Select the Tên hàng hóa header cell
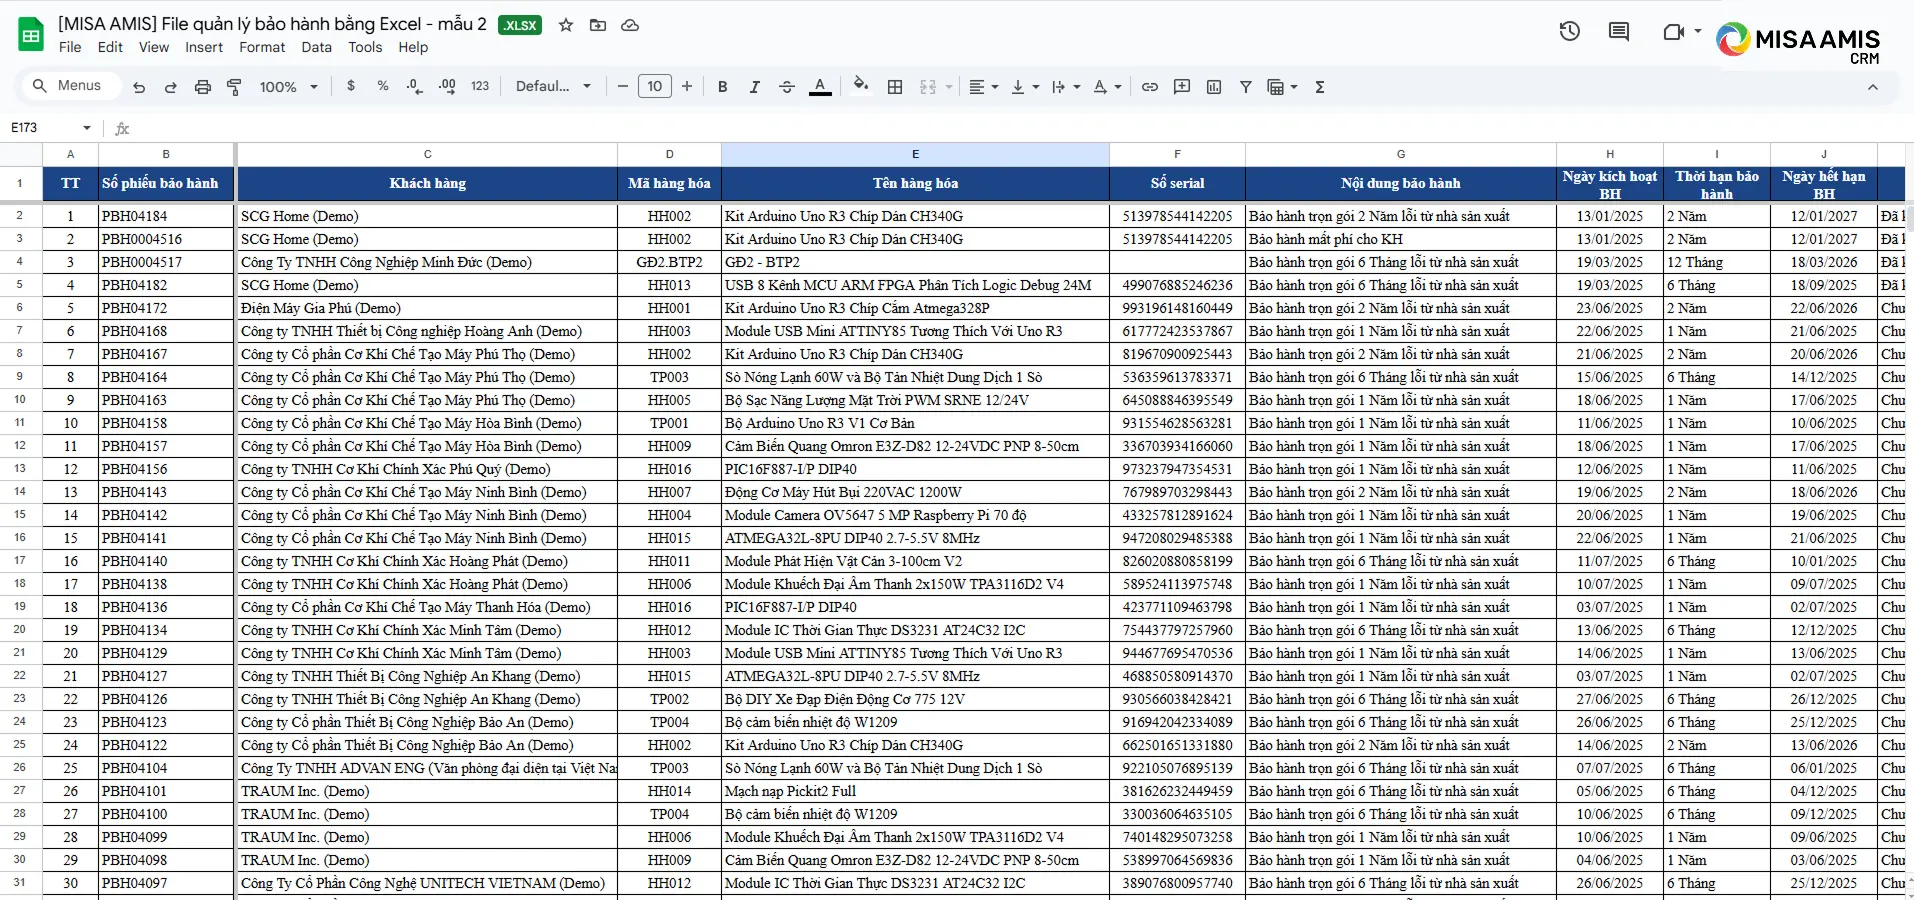Image resolution: width=1914 pixels, height=900 pixels. pos(915,183)
